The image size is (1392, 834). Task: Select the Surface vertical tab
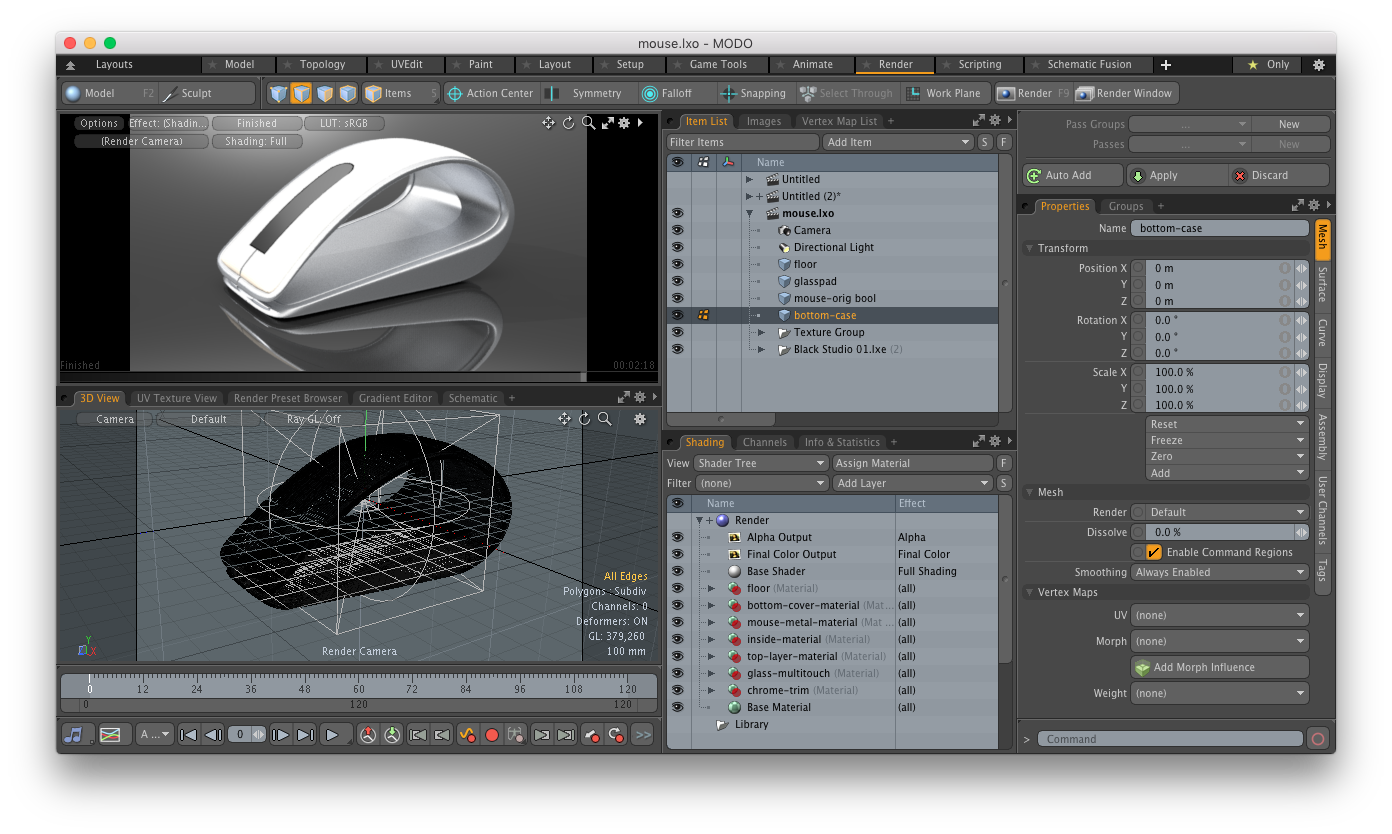(x=1322, y=285)
